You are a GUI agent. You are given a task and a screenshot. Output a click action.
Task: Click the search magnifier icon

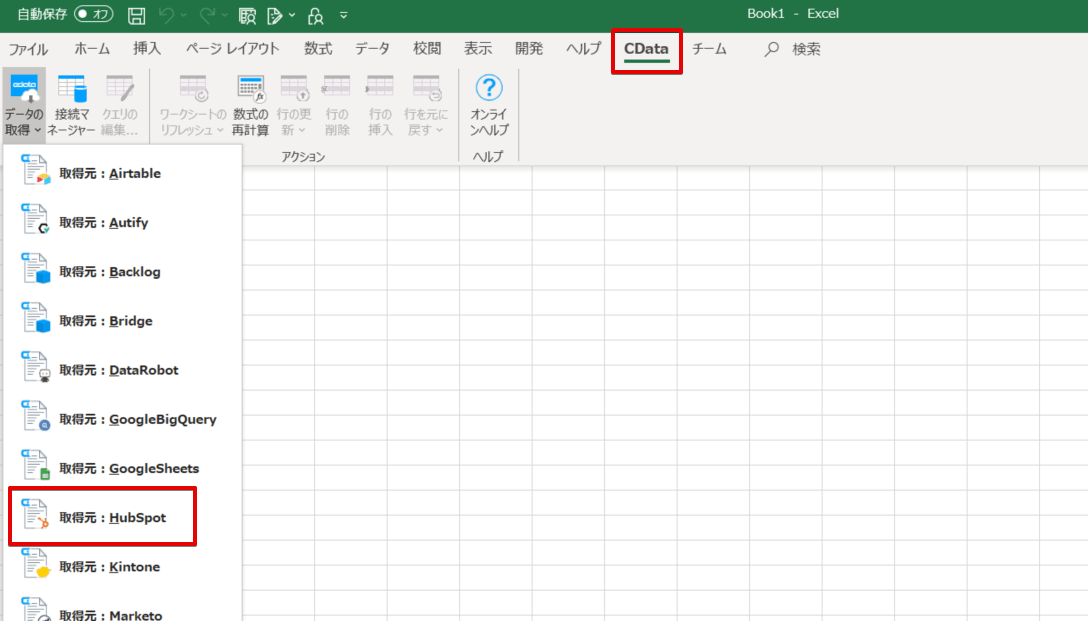tap(772, 49)
